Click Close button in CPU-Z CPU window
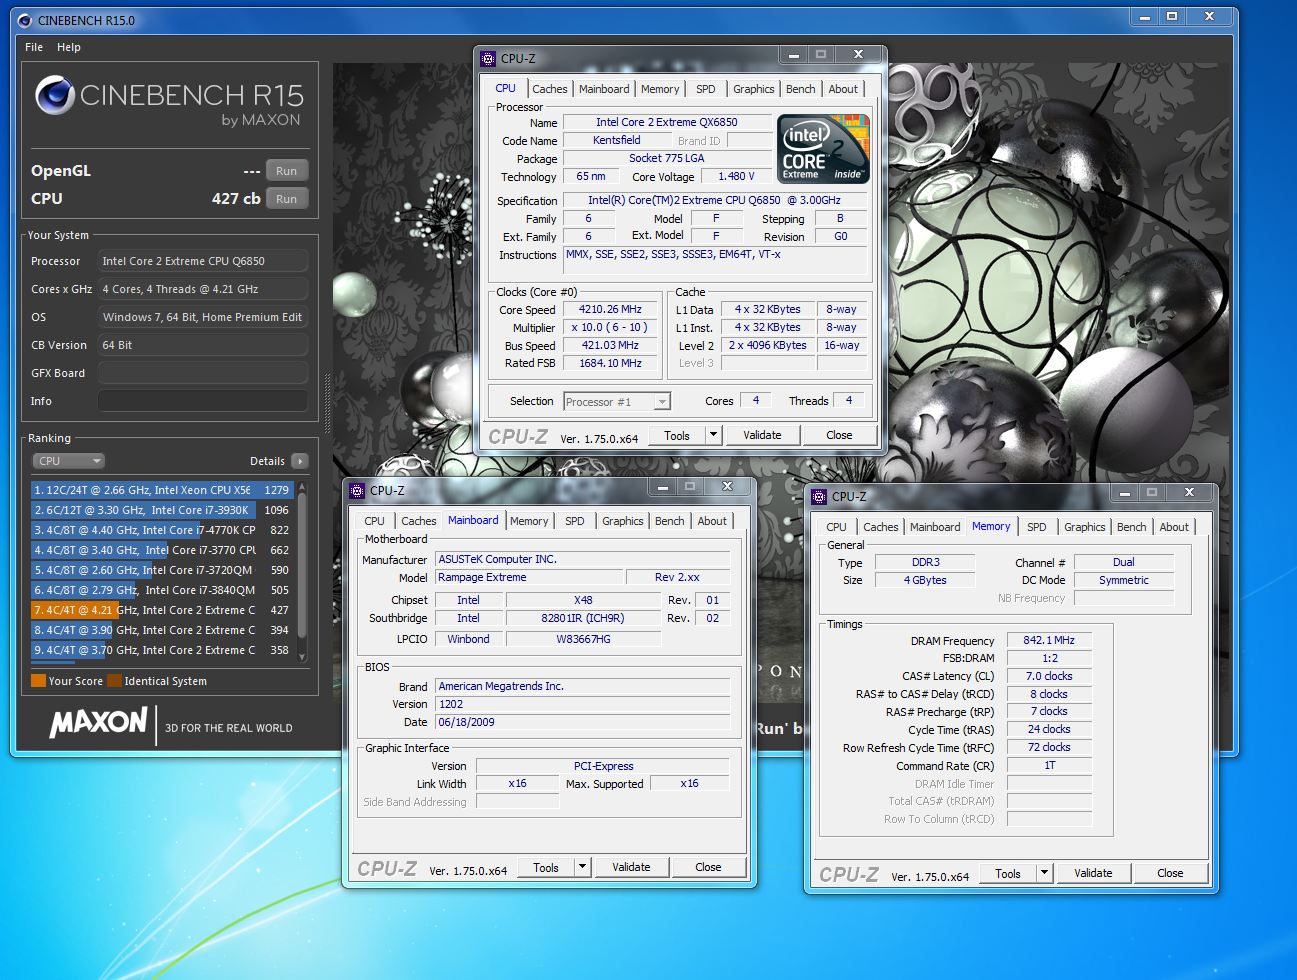 tap(839, 435)
